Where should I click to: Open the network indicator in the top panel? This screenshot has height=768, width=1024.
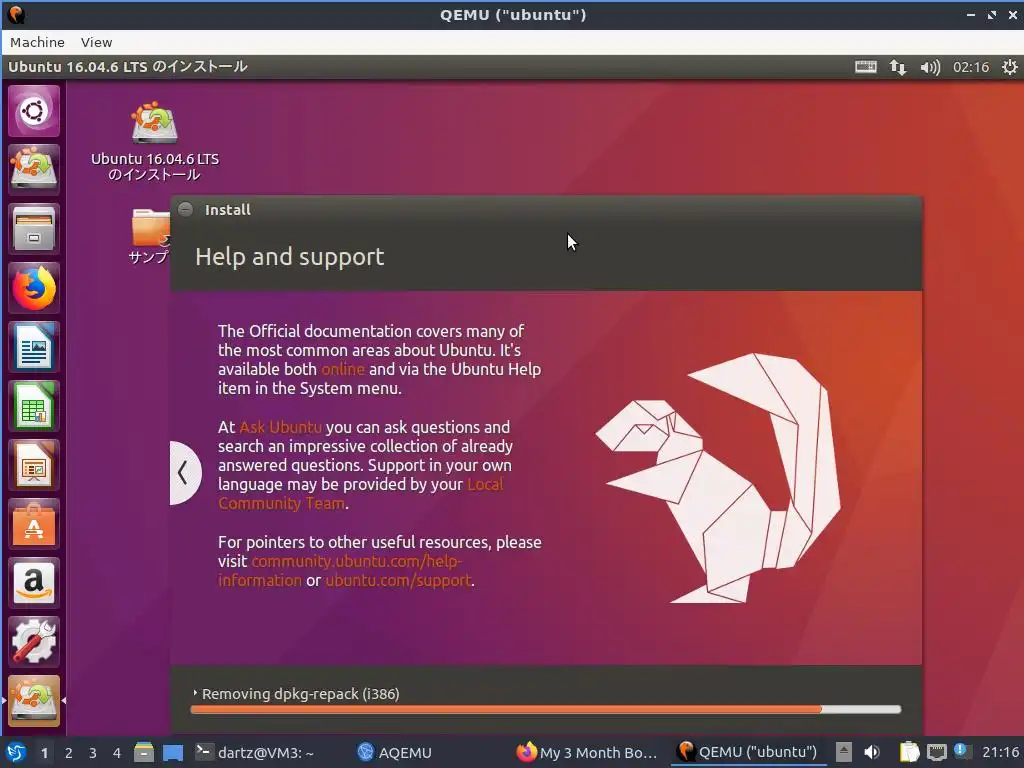[x=898, y=67]
